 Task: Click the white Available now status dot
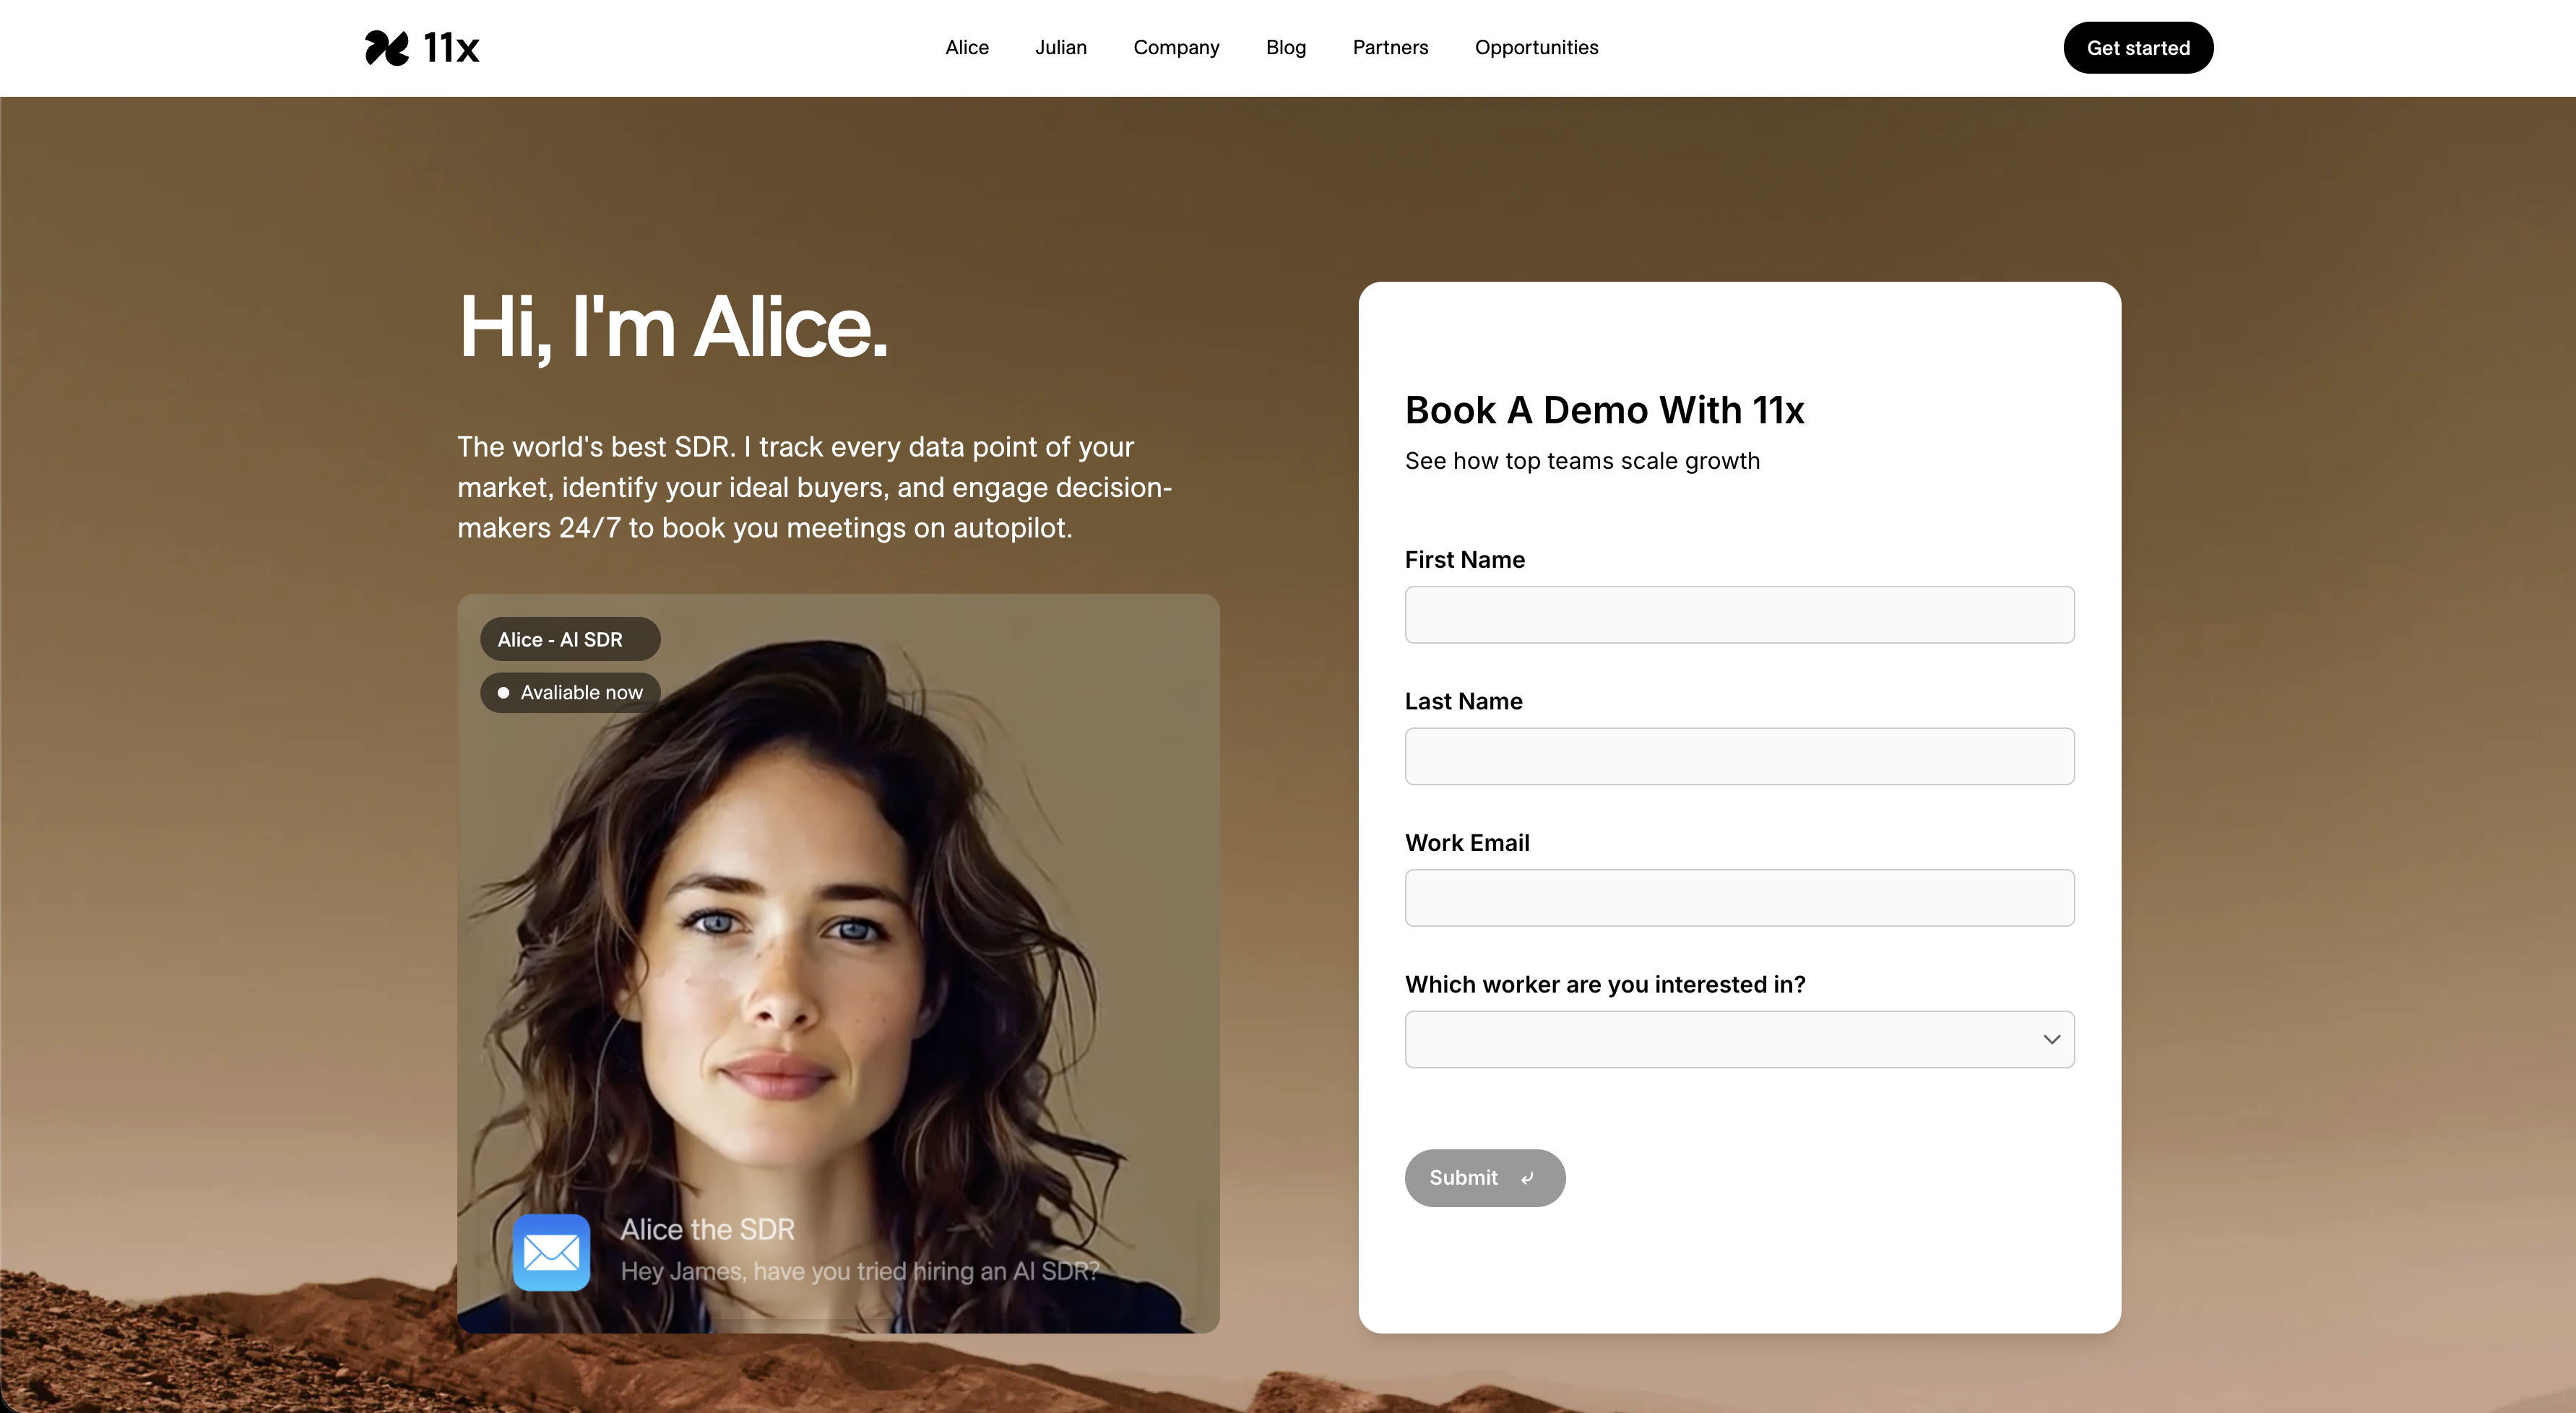pyautogui.click(x=504, y=693)
